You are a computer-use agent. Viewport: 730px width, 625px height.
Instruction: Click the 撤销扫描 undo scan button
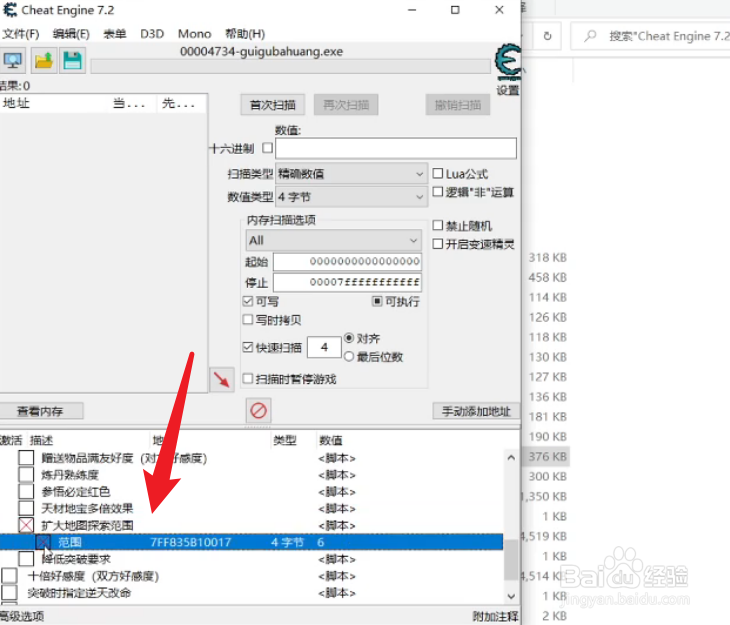click(x=458, y=105)
